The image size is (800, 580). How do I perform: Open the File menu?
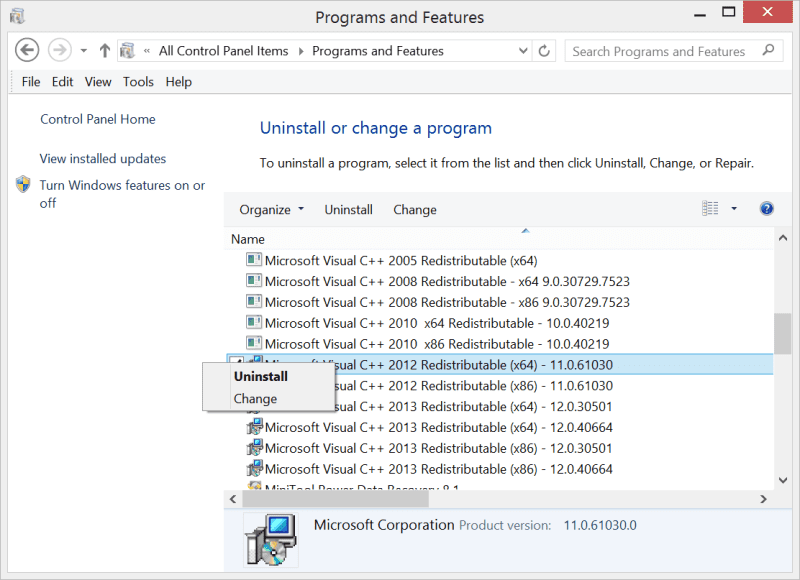coord(31,82)
